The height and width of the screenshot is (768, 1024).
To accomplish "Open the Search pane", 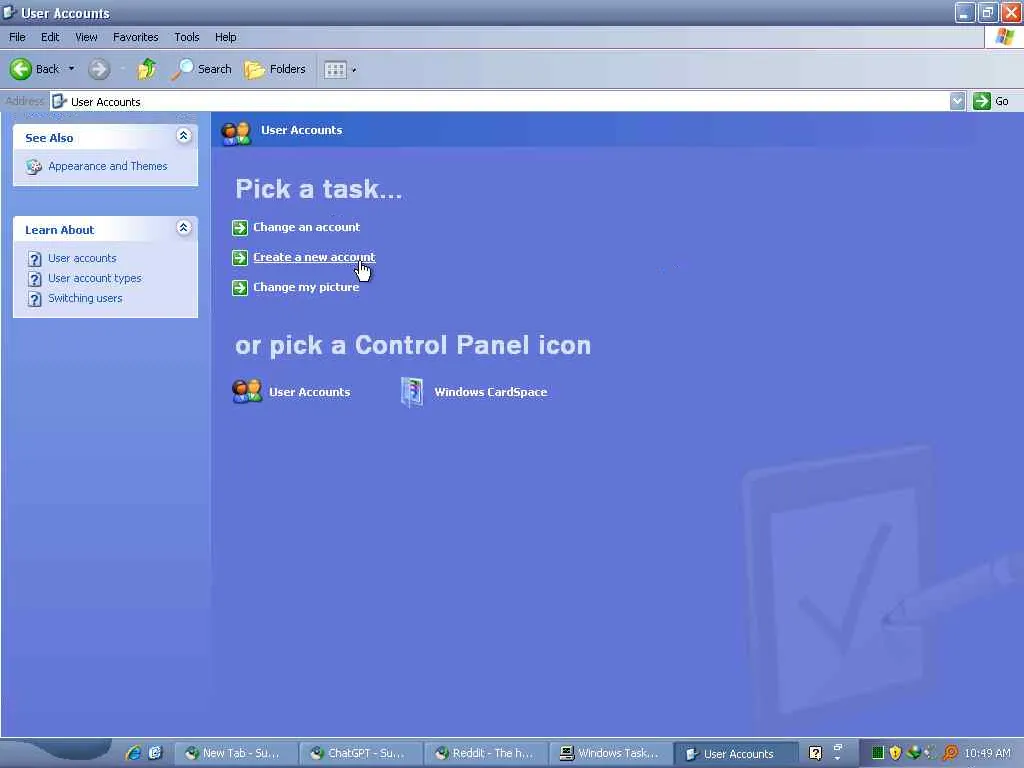I will click(202, 69).
